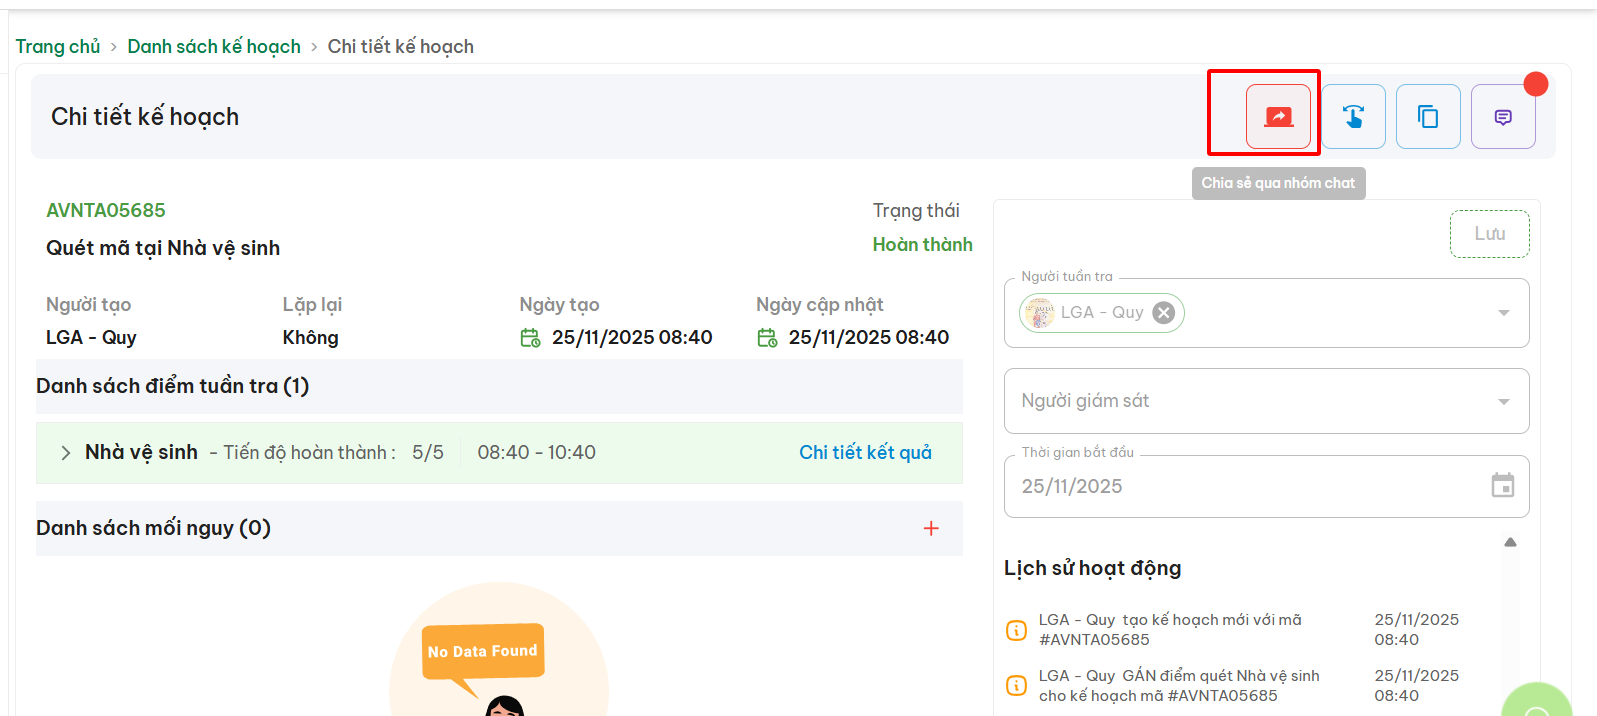
Task: Open the calendar picker for start date
Action: (1502, 486)
